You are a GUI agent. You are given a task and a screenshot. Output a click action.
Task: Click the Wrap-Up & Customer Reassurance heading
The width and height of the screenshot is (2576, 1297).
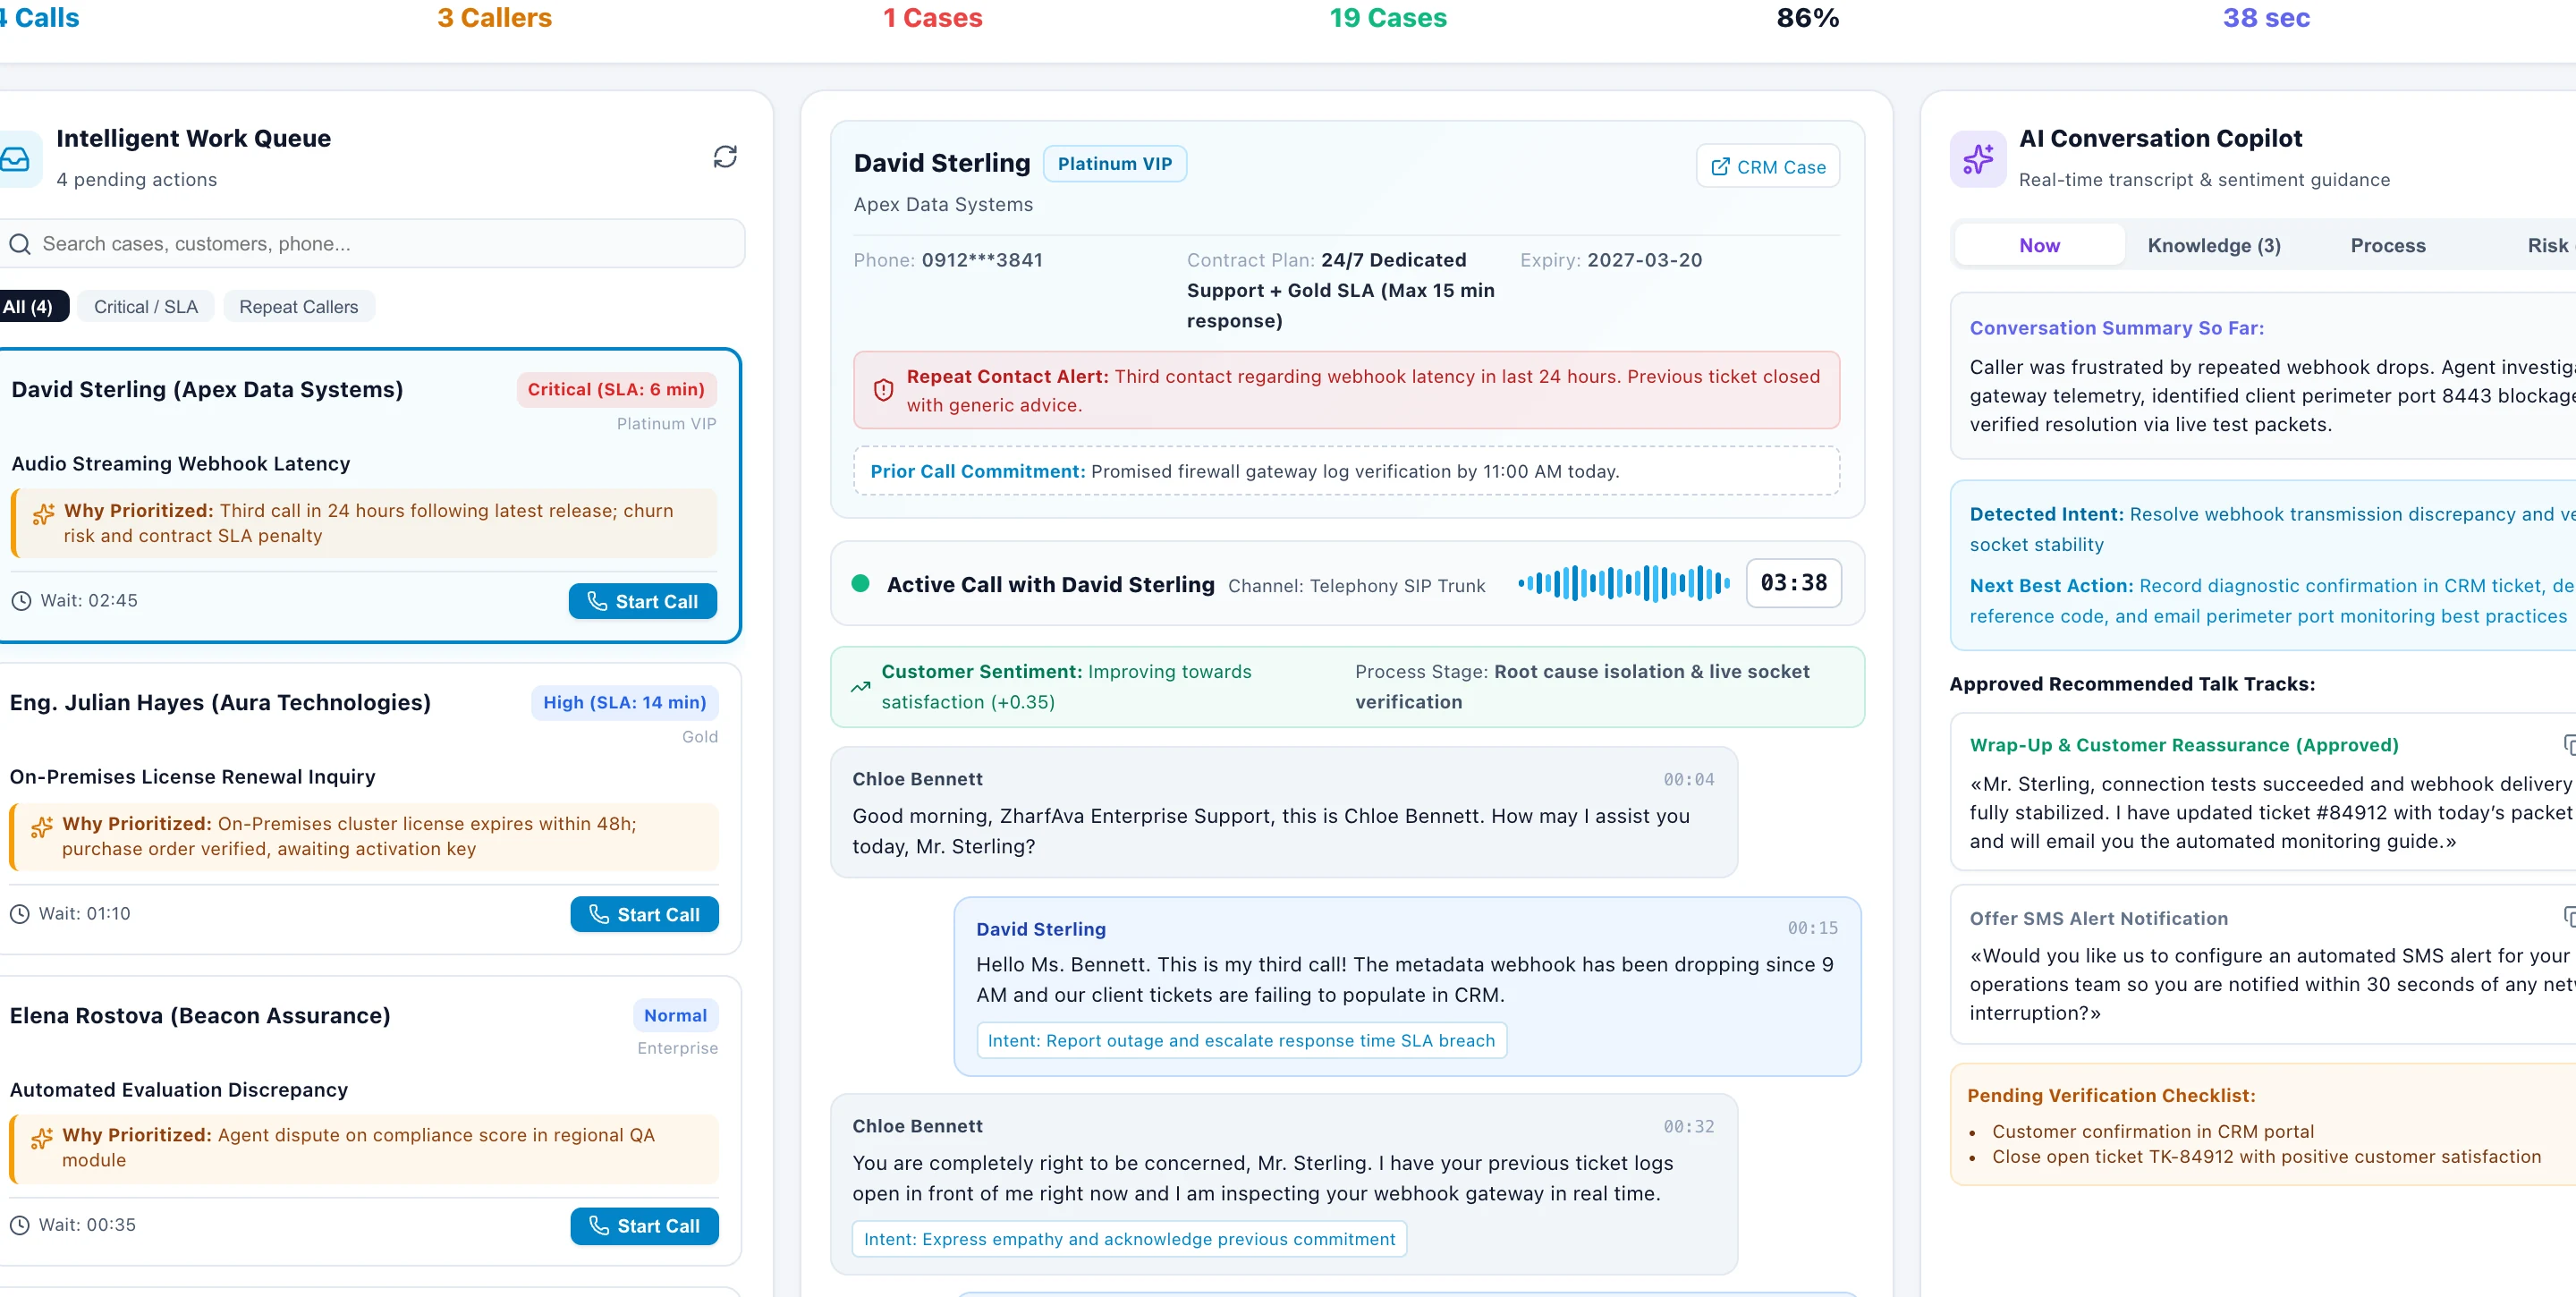tap(2182, 745)
